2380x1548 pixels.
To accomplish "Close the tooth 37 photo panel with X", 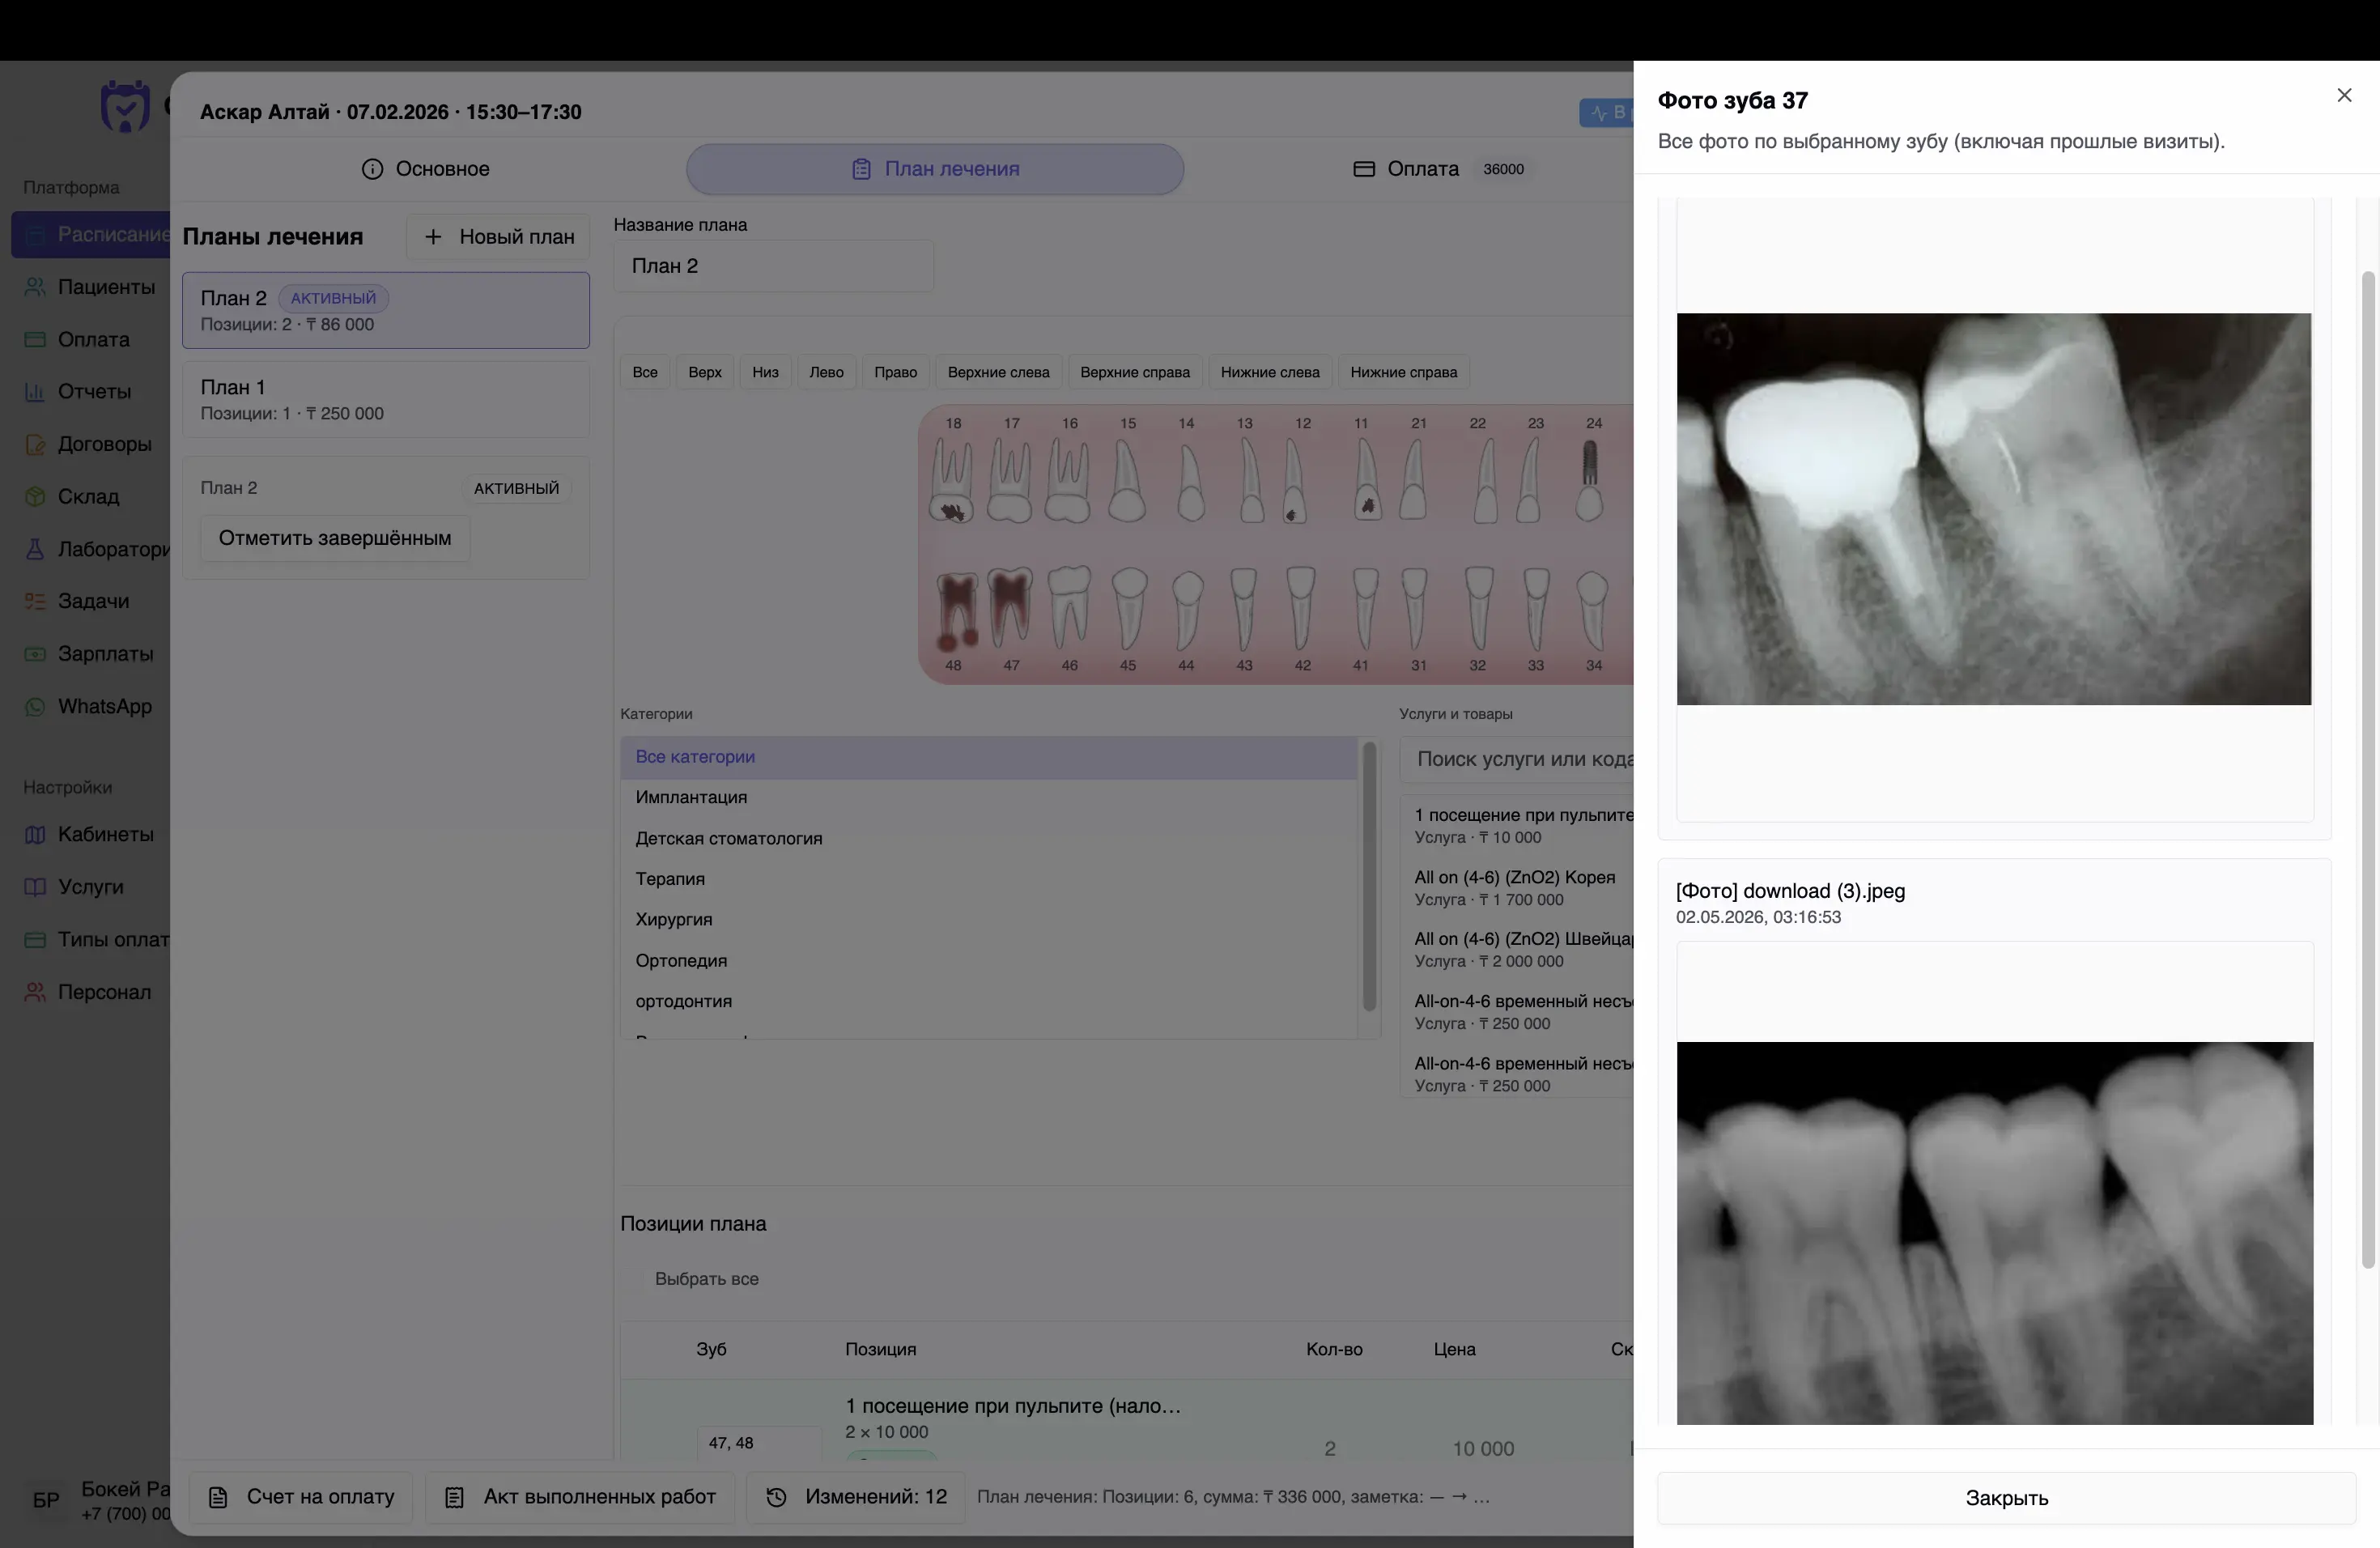I will [2344, 95].
